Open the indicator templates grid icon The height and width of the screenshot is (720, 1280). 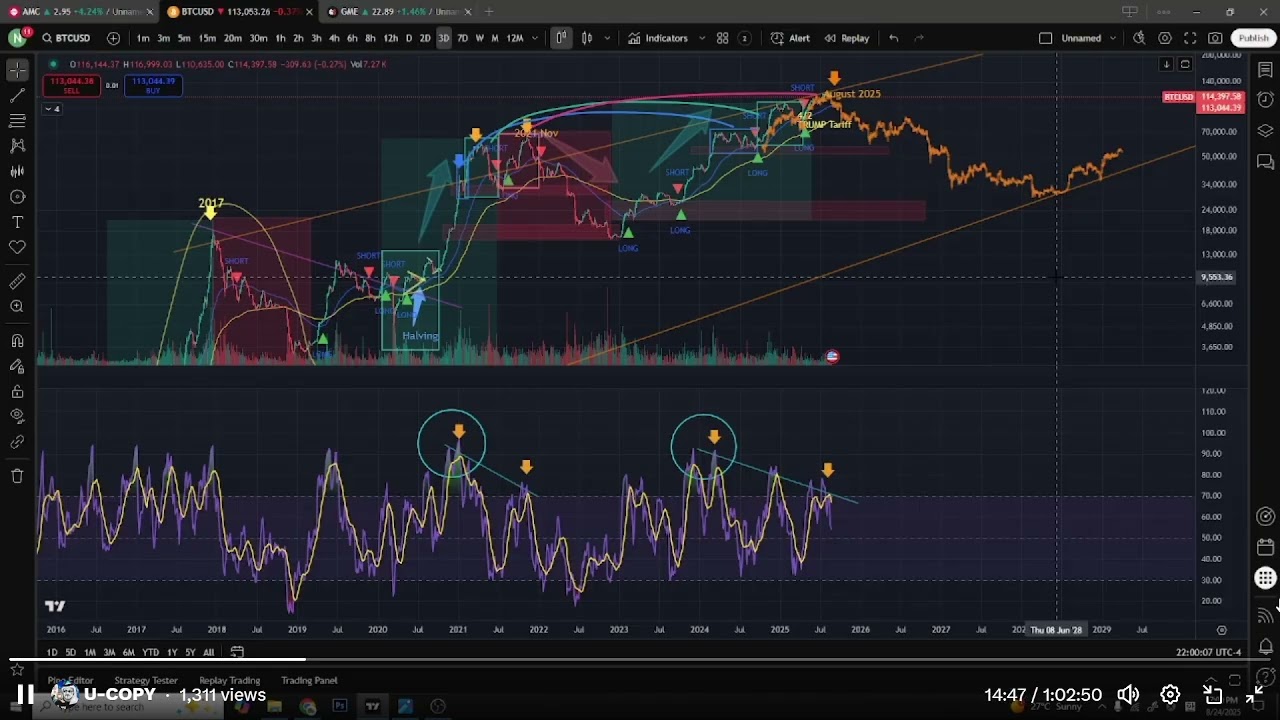[x=722, y=38]
